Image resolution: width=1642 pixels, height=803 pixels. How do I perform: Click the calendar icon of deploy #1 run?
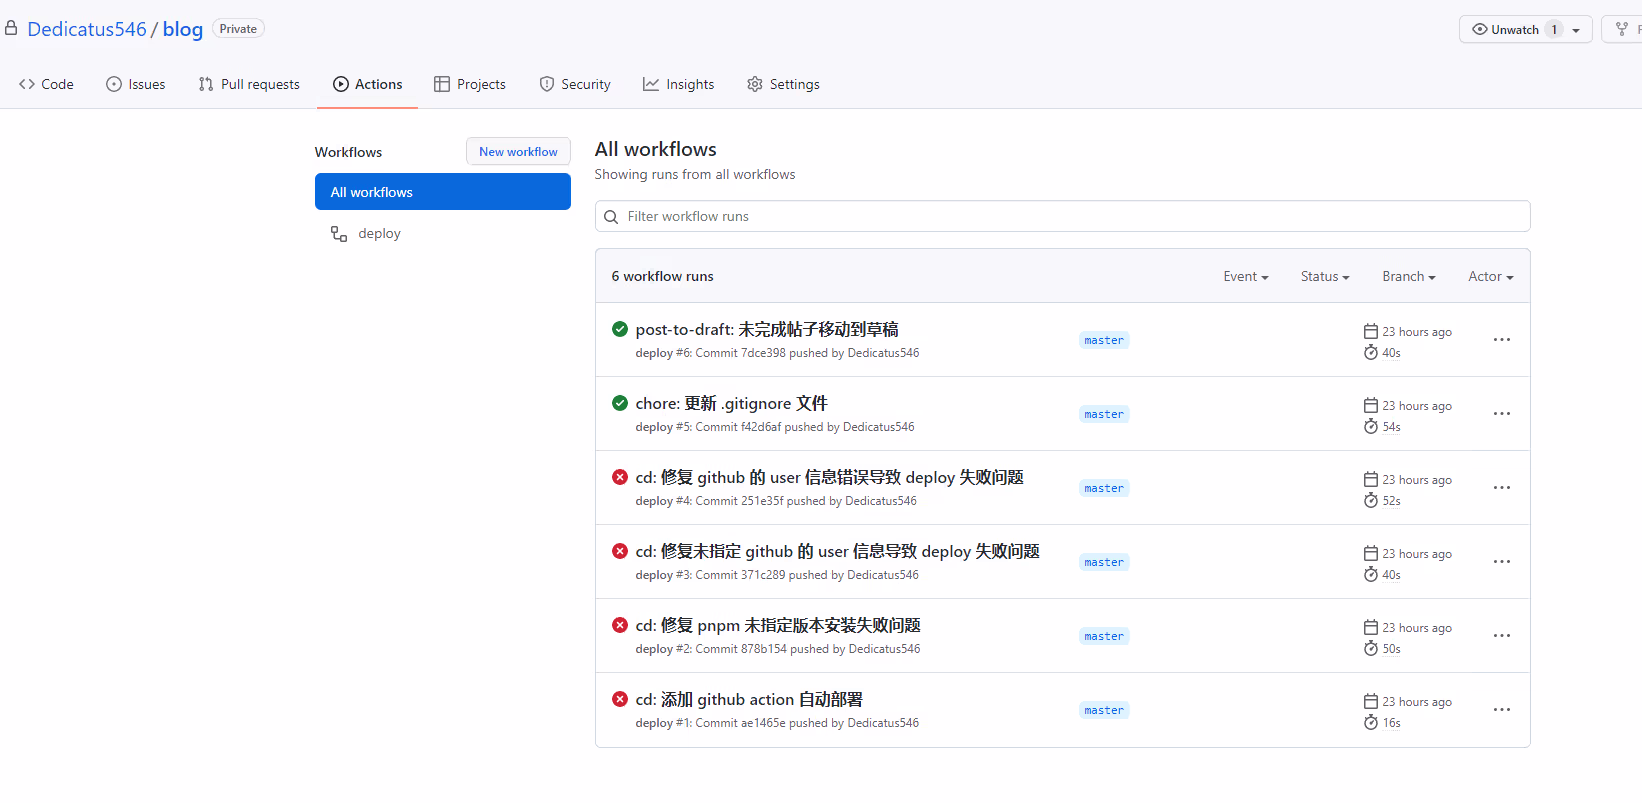1371,701
